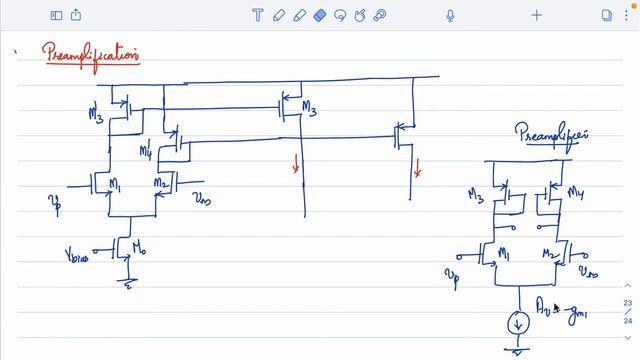Select the Pen tool
The height and width of the screenshot is (360, 640).
tap(279, 16)
